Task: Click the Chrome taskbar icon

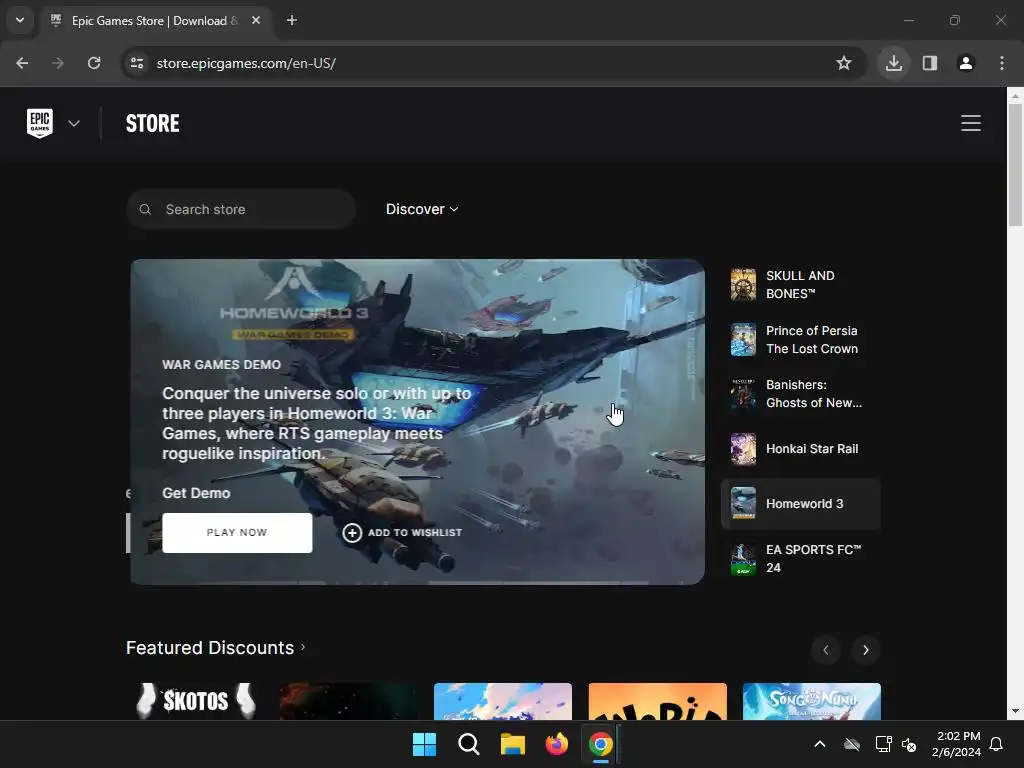Action: tap(601, 744)
